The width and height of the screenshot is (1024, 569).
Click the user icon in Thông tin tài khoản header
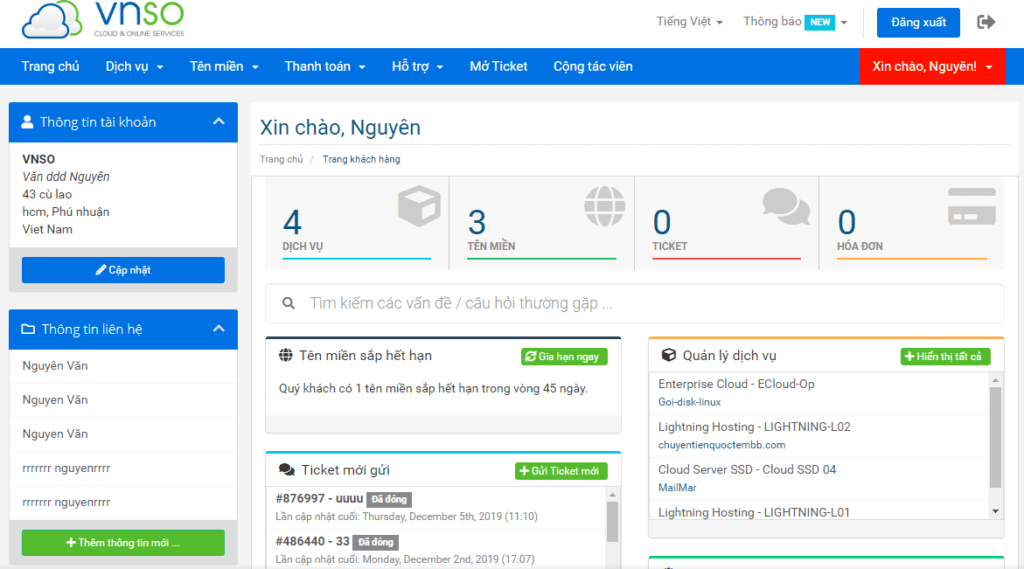[x=27, y=122]
